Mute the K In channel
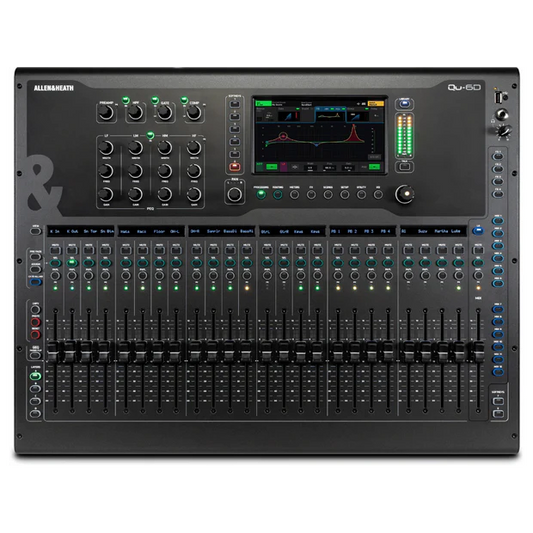Image resolution: width=533 pixels, height=533 pixels. pos(55,251)
